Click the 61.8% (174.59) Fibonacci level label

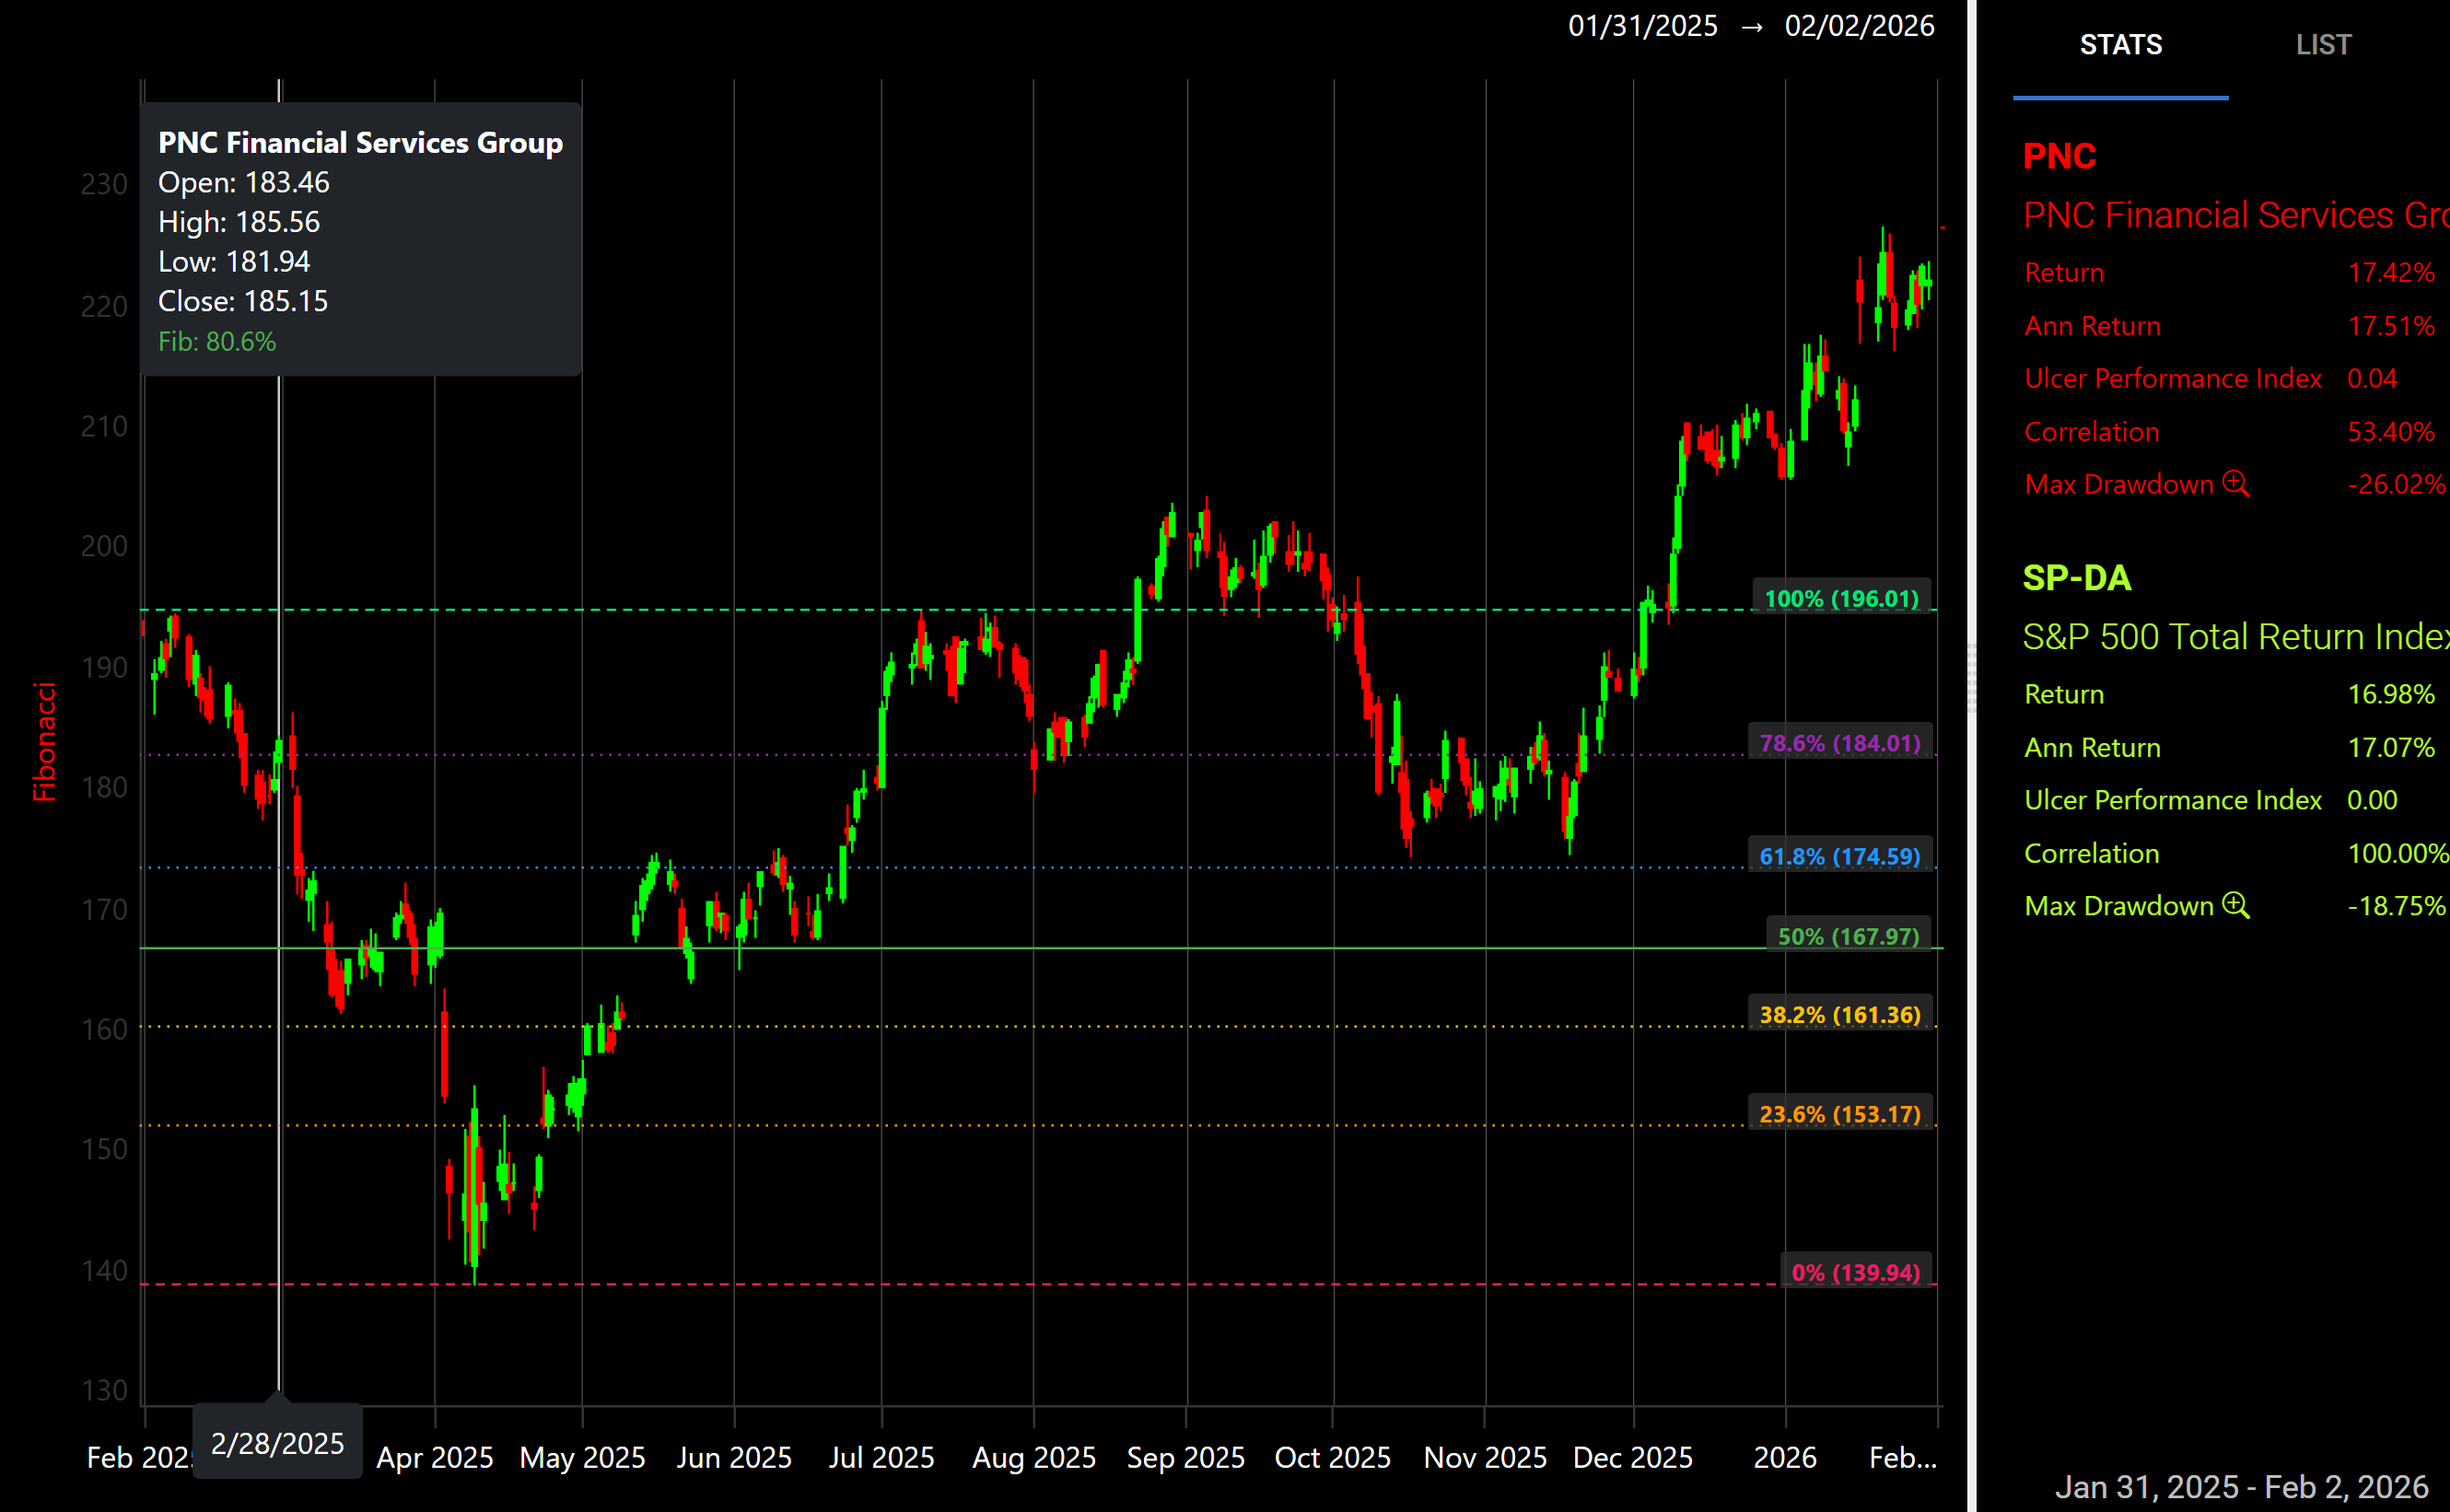(1838, 856)
